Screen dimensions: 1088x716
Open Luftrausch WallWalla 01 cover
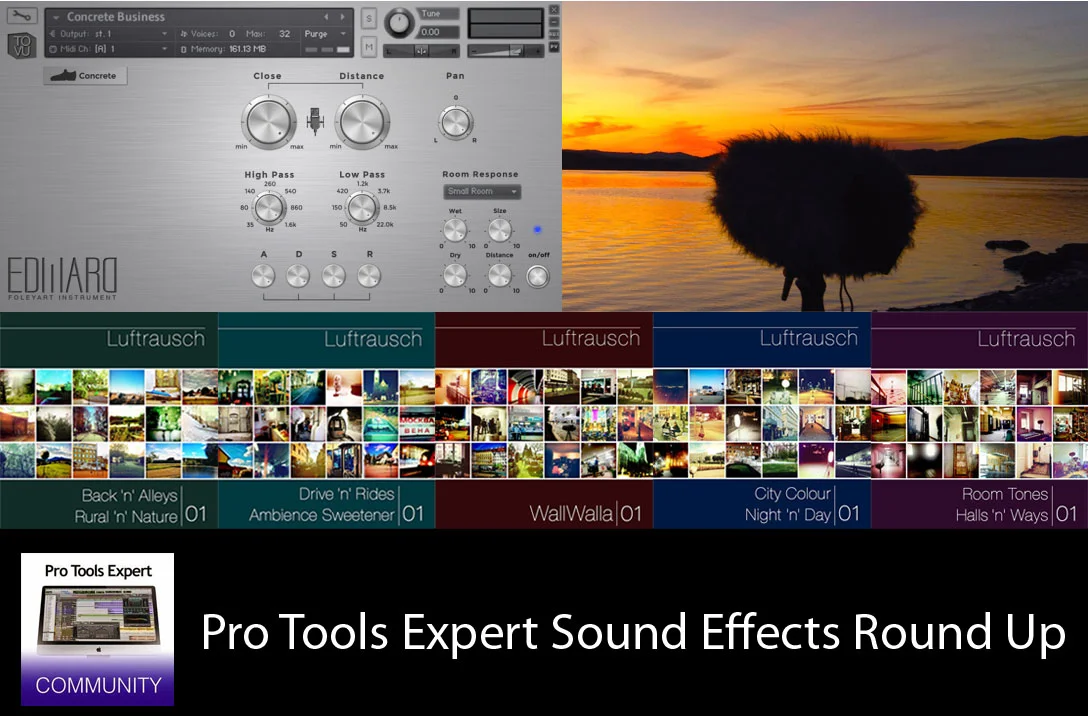(544, 420)
